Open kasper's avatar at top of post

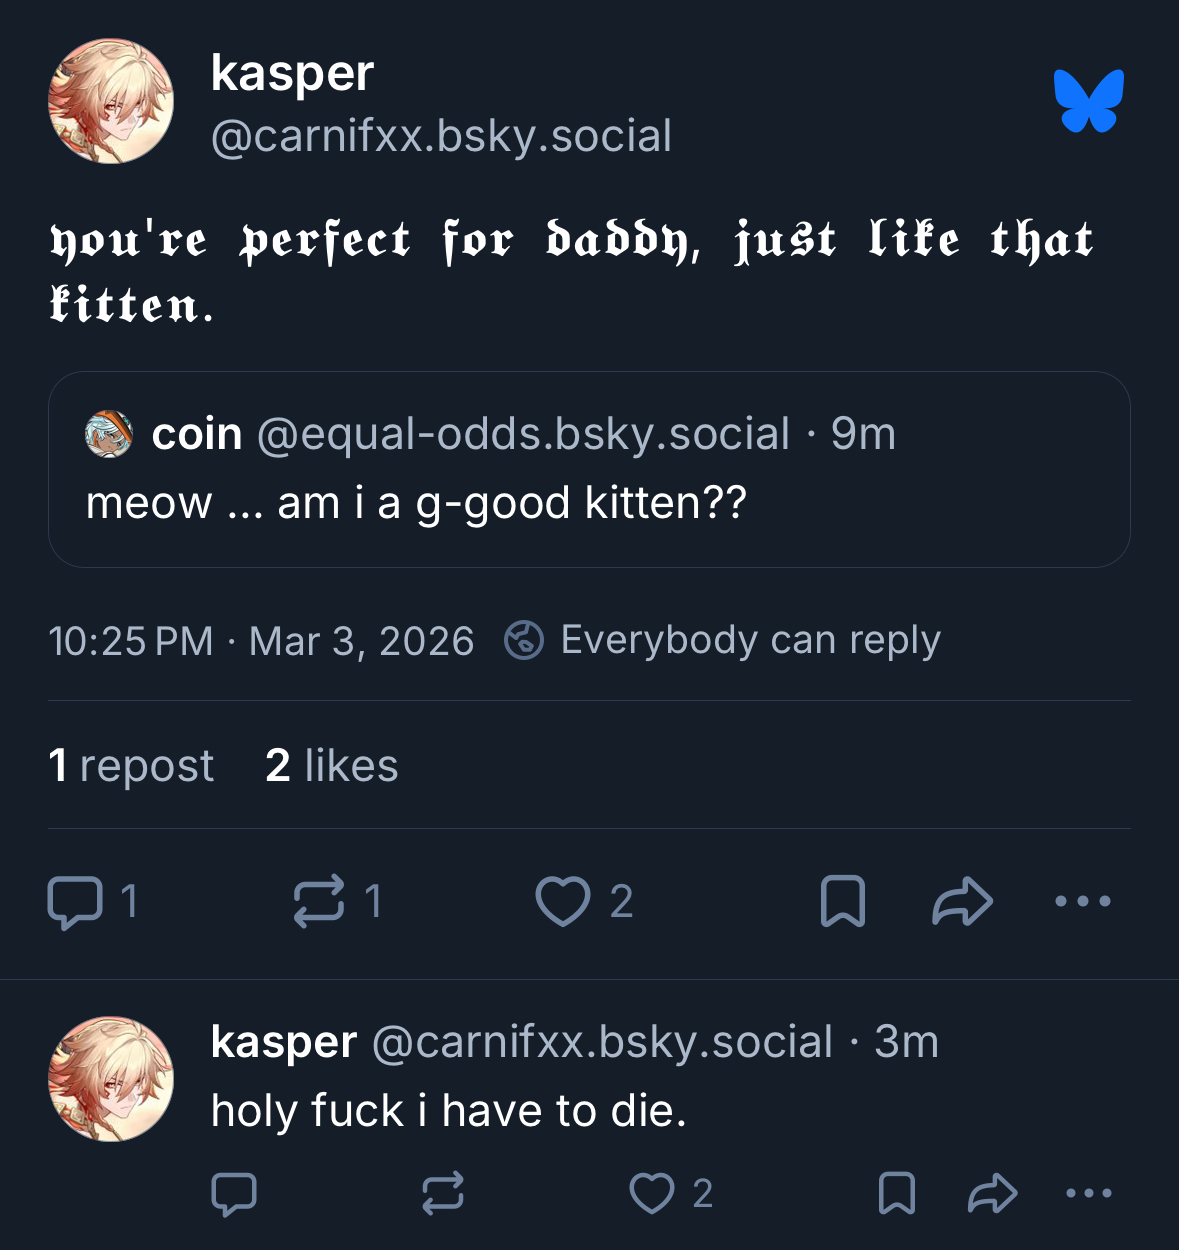pyautogui.click(x=111, y=101)
